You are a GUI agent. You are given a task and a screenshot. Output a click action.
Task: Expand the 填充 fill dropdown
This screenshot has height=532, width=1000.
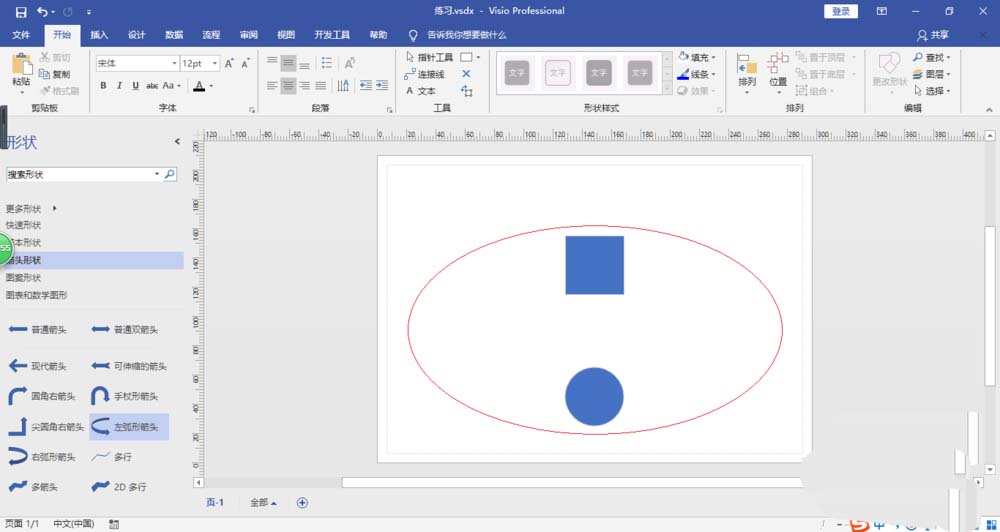tap(713, 58)
